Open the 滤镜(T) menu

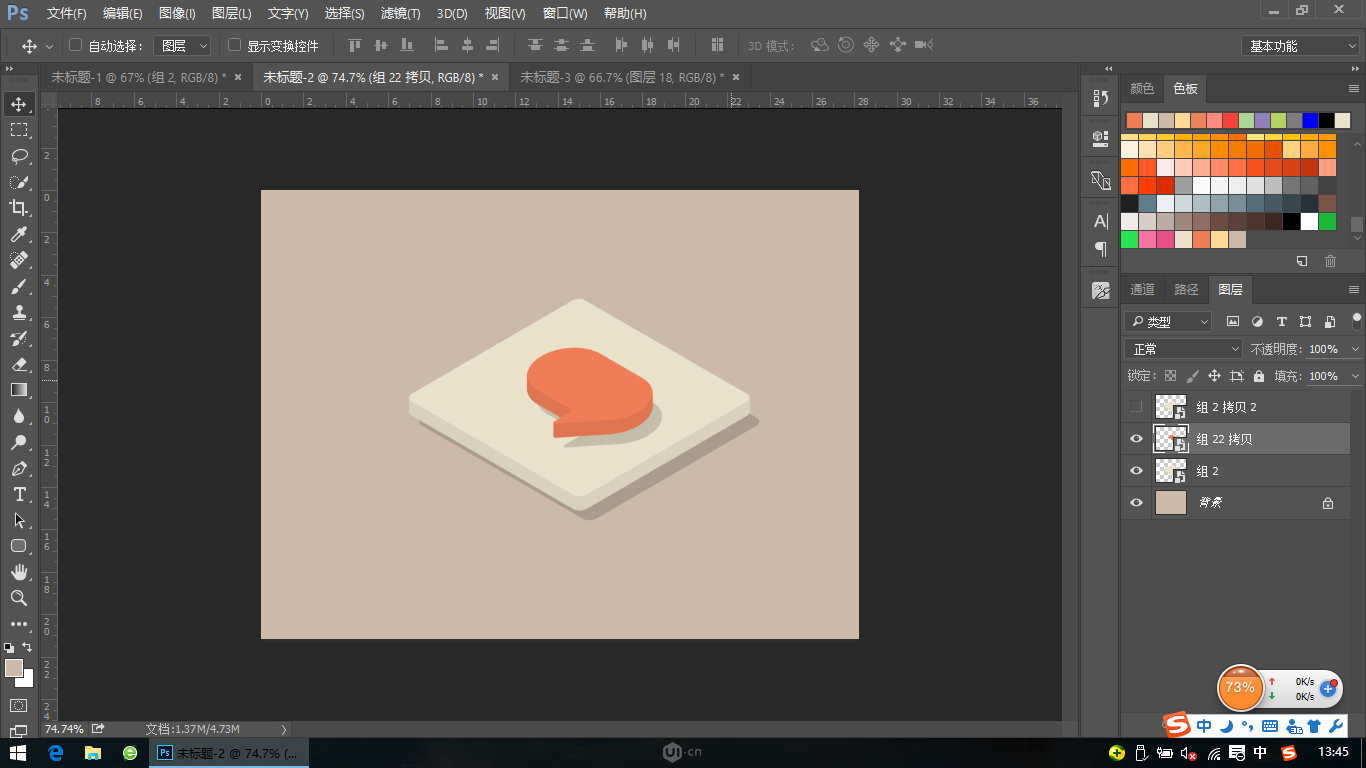point(400,13)
